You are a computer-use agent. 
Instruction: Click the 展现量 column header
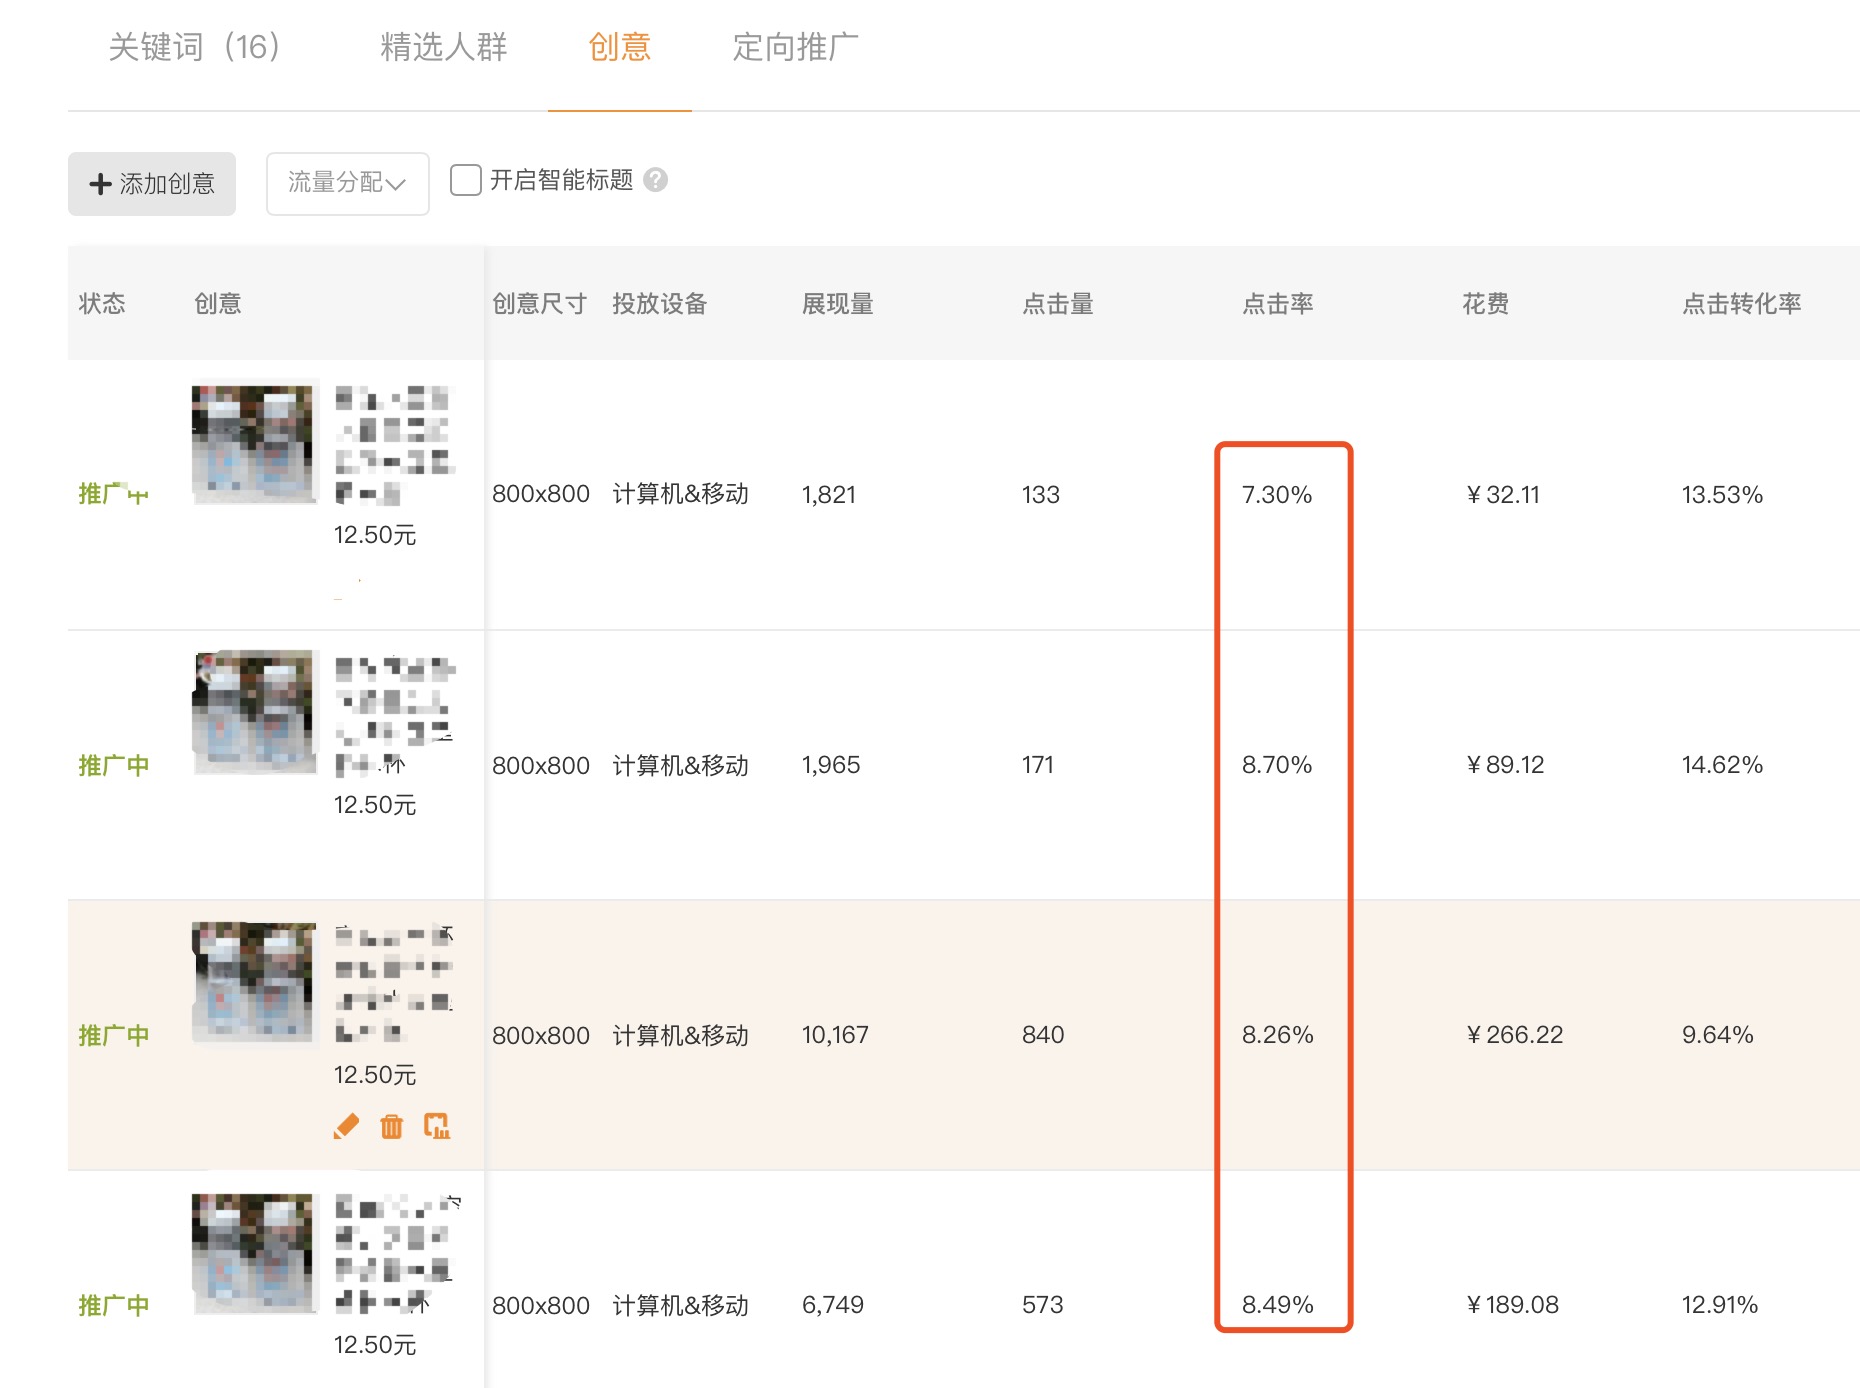coord(836,304)
